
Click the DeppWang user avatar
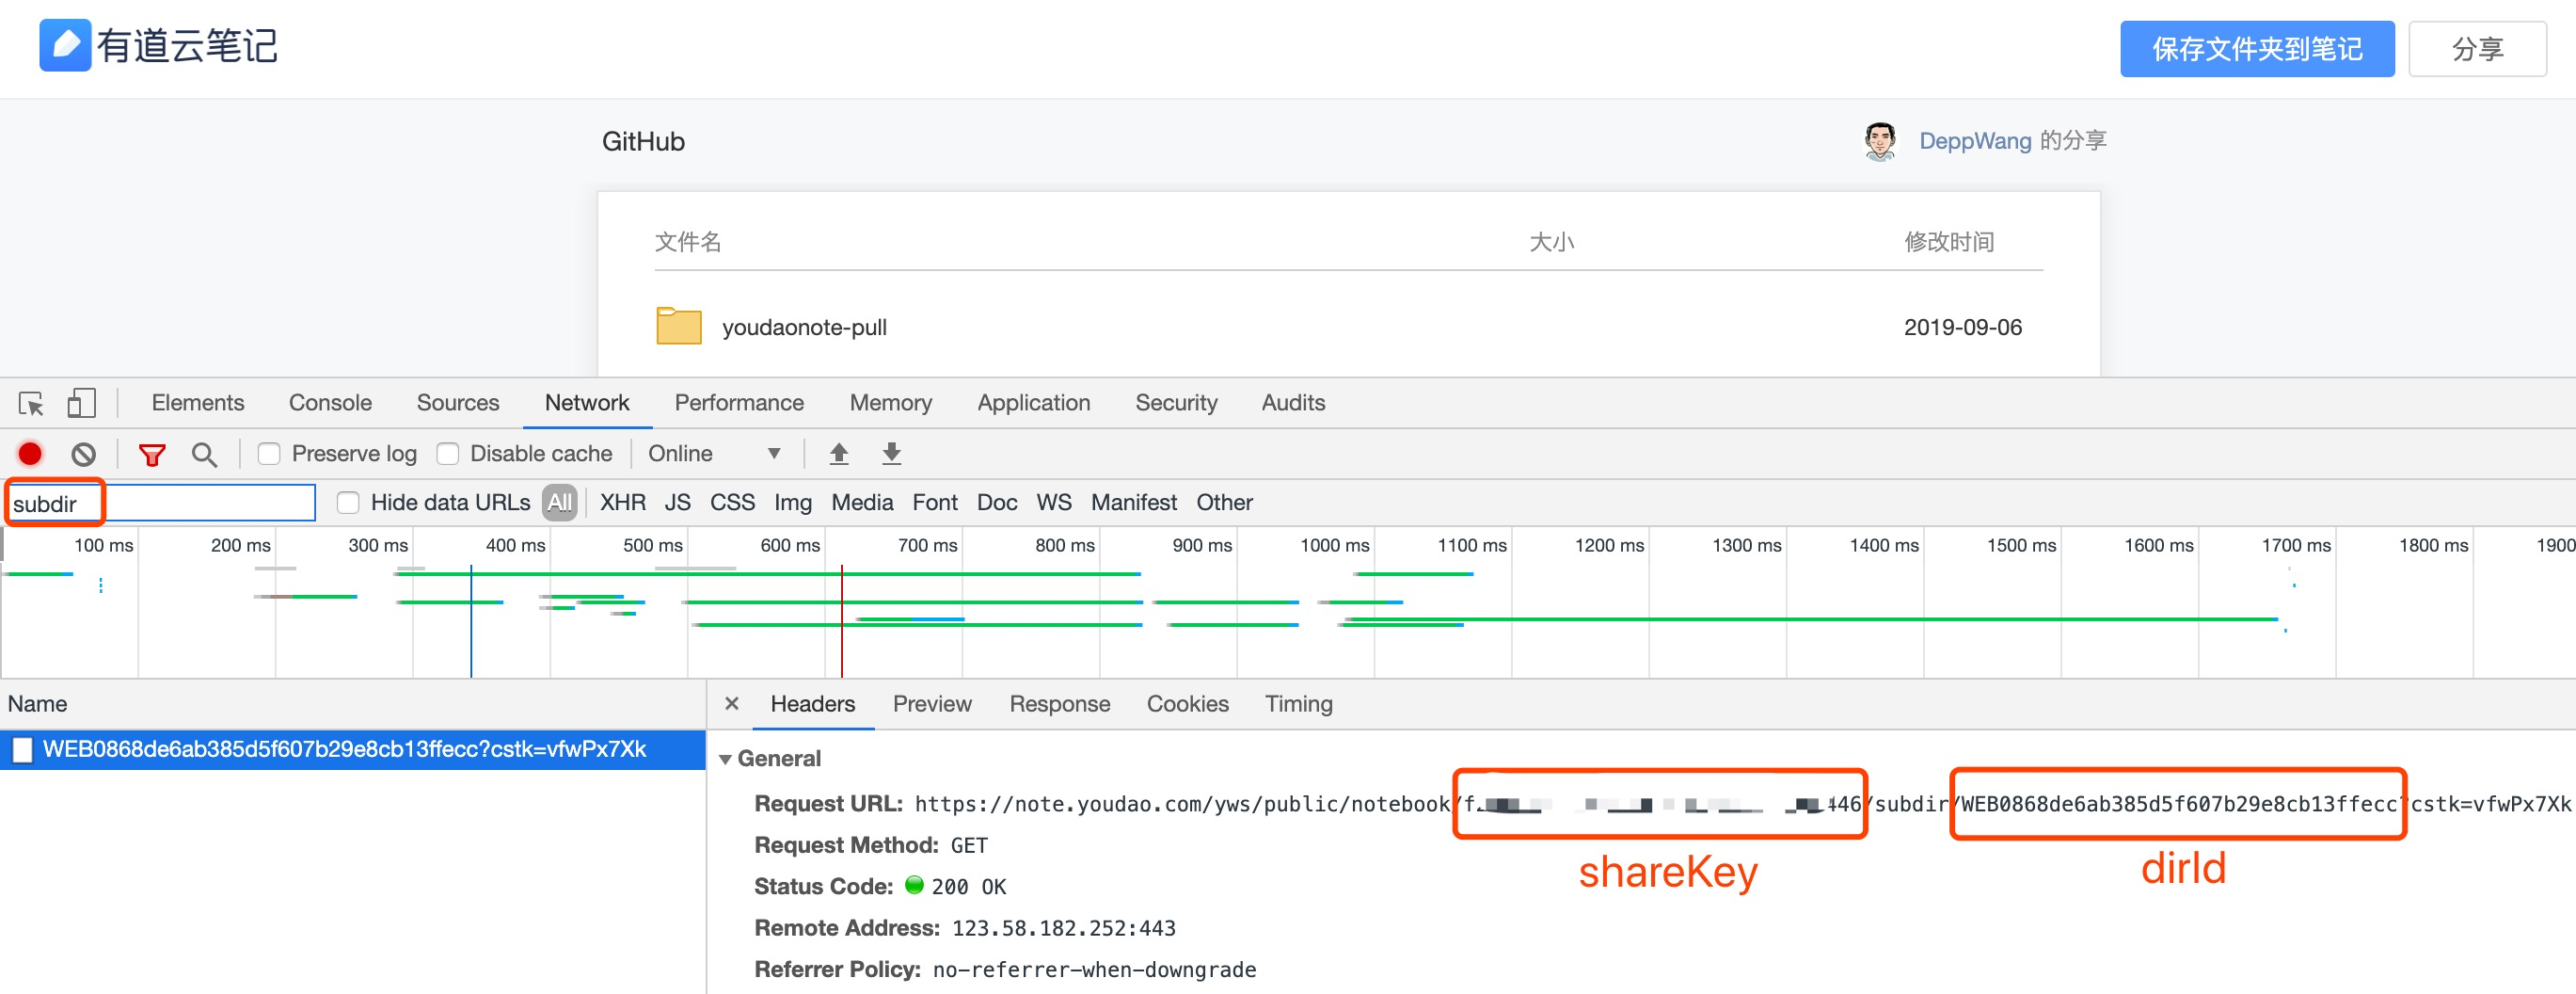tap(1880, 141)
